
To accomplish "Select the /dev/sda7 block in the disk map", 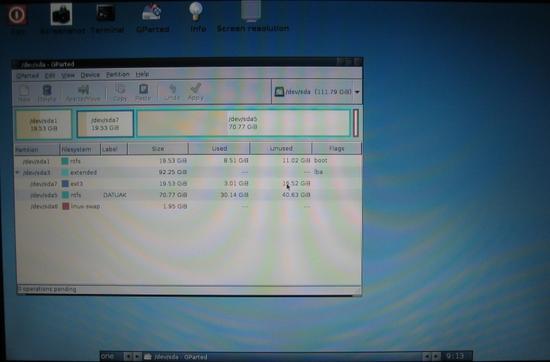I will (x=105, y=124).
